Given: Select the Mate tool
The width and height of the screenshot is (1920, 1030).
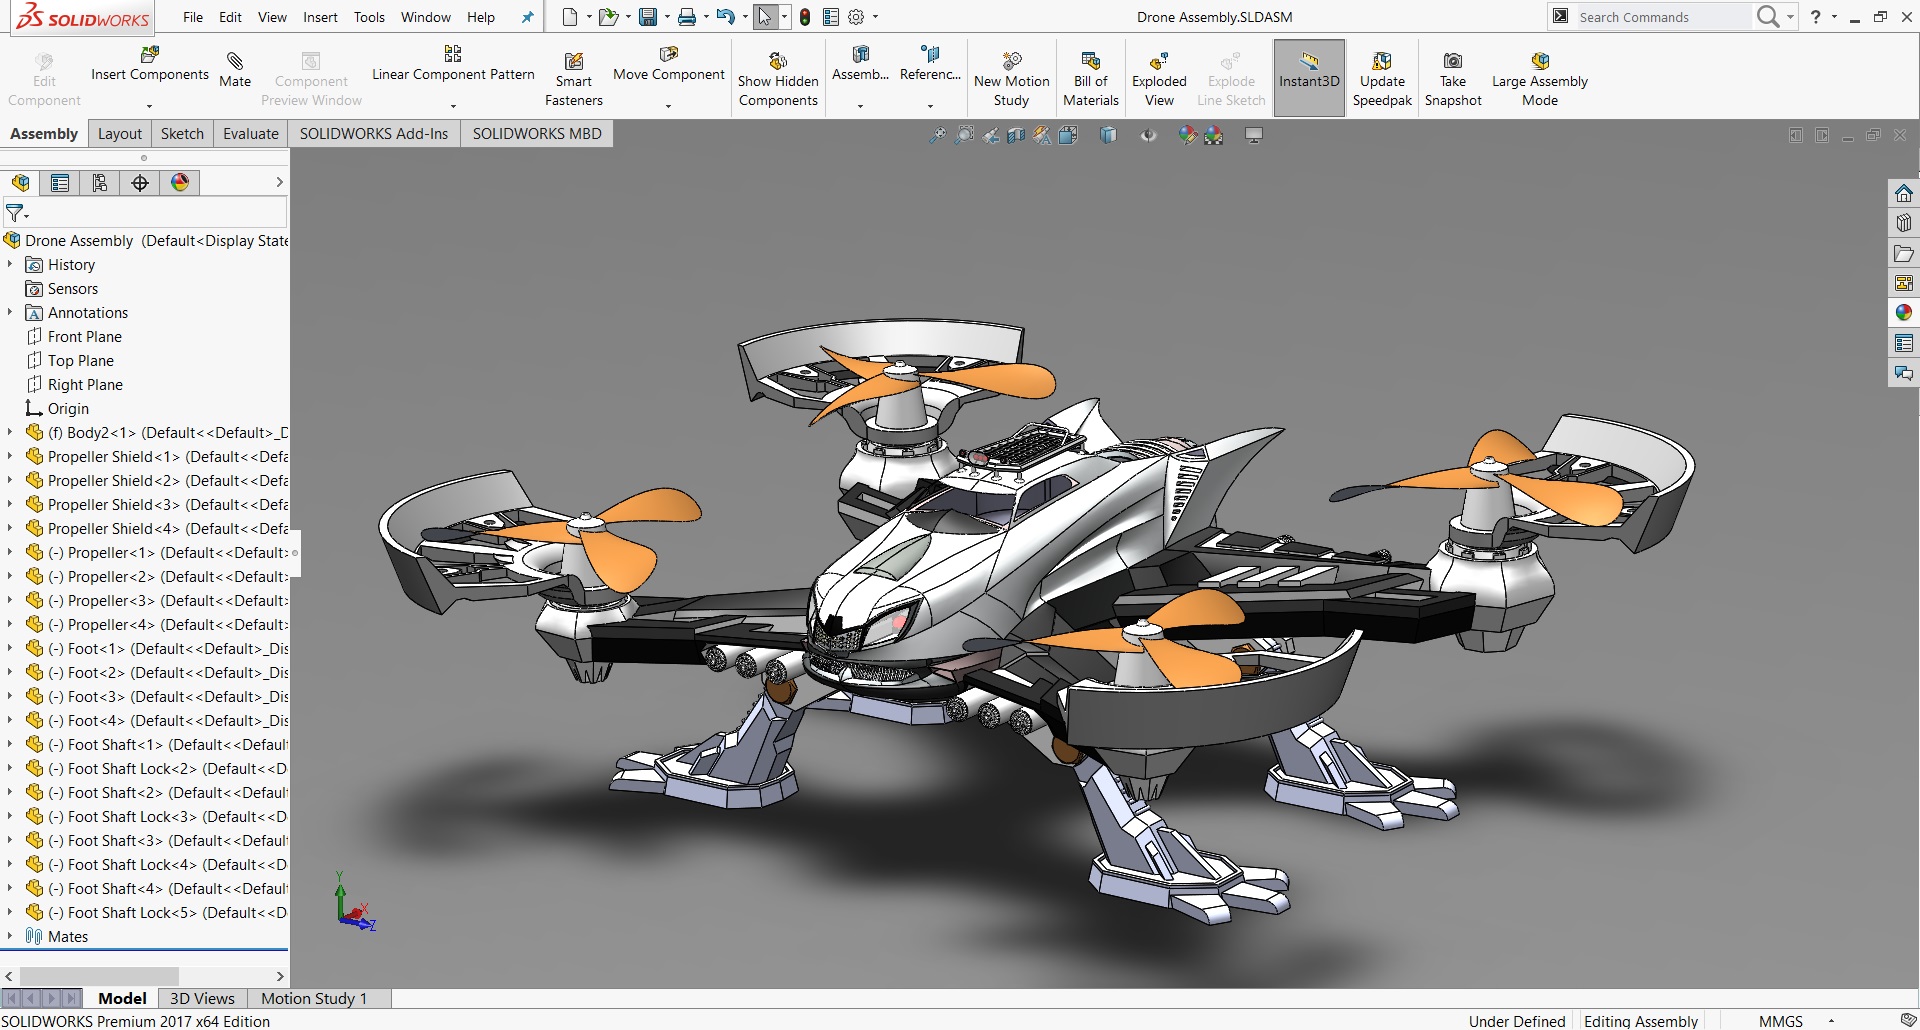Looking at the screenshot, I should point(235,68).
